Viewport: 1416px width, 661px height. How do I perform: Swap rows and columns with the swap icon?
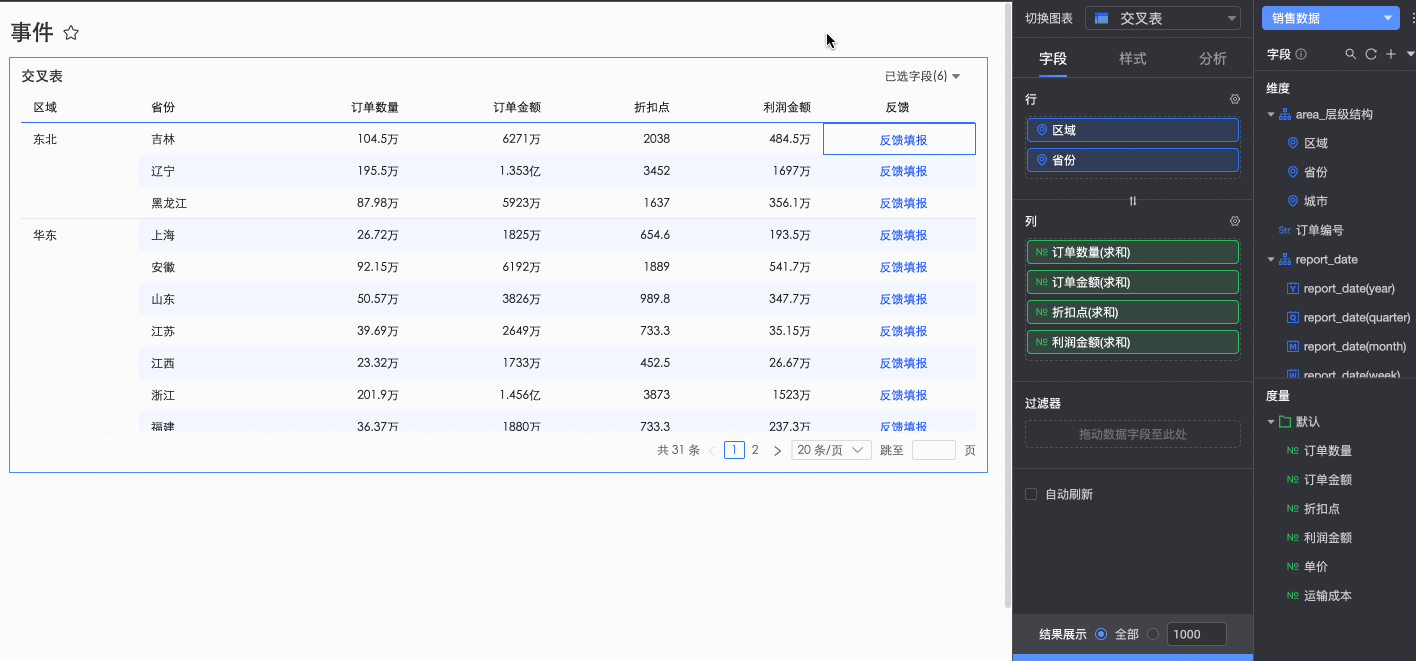1133,201
